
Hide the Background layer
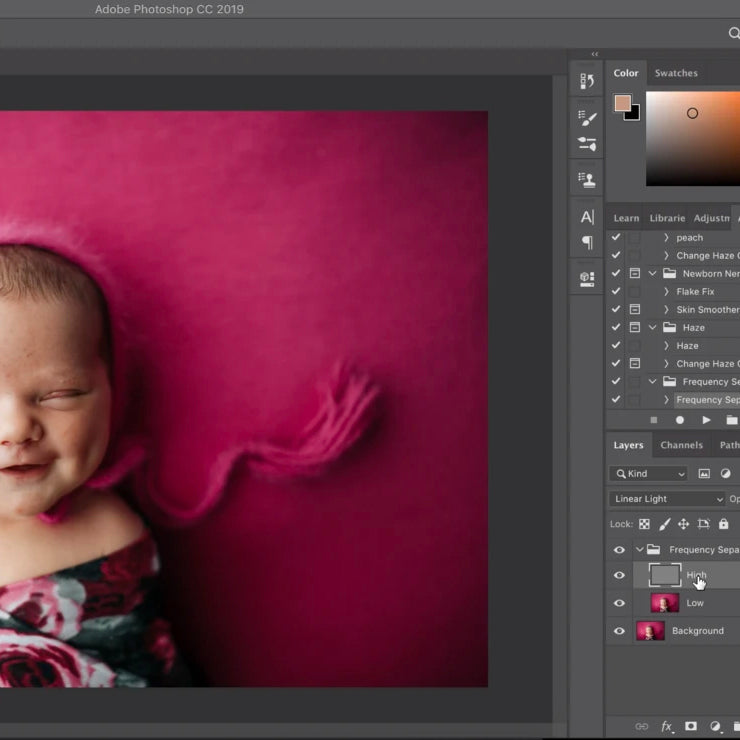(x=619, y=631)
